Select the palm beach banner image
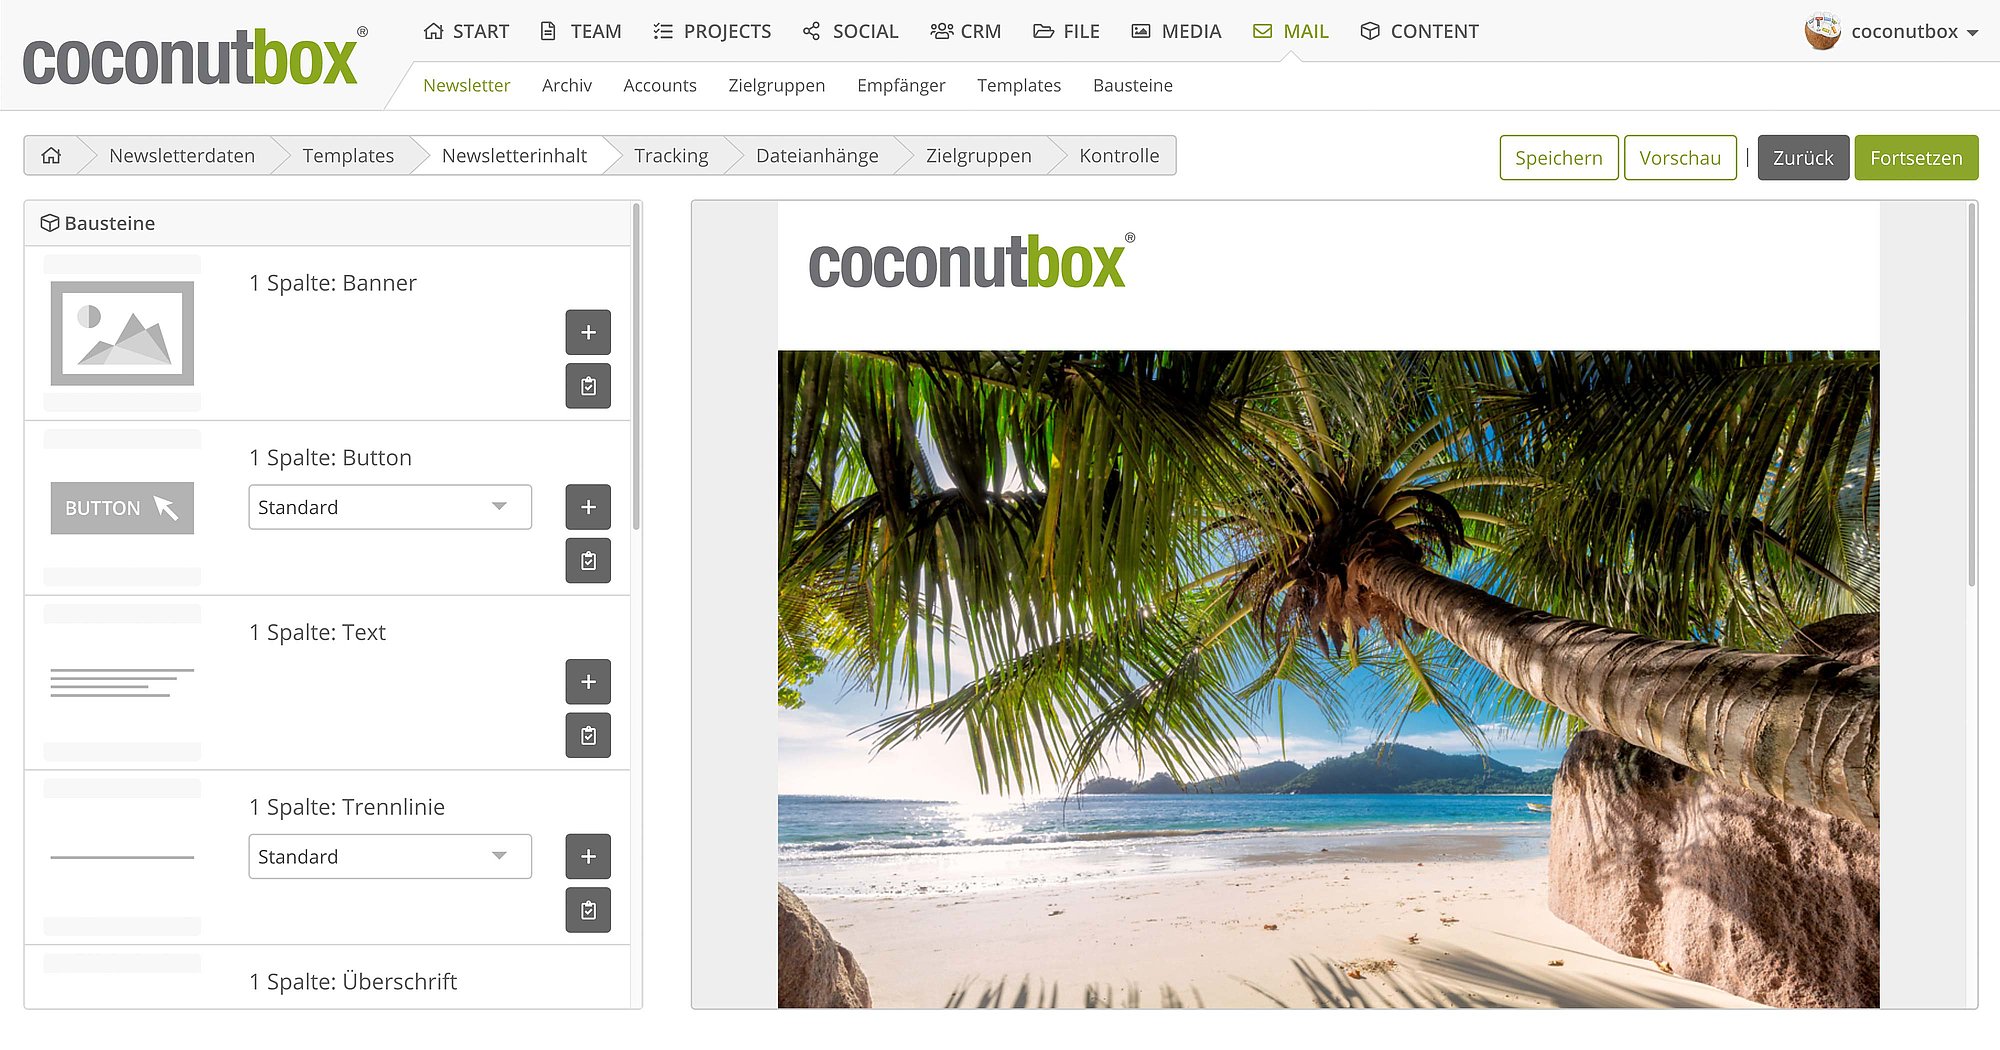The height and width of the screenshot is (1050, 2000). tap(1328, 679)
